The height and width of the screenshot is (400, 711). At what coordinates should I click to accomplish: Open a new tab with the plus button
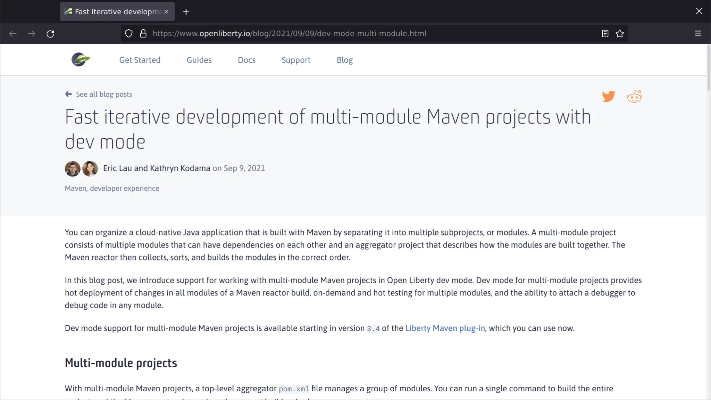click(x=186, y=11)
